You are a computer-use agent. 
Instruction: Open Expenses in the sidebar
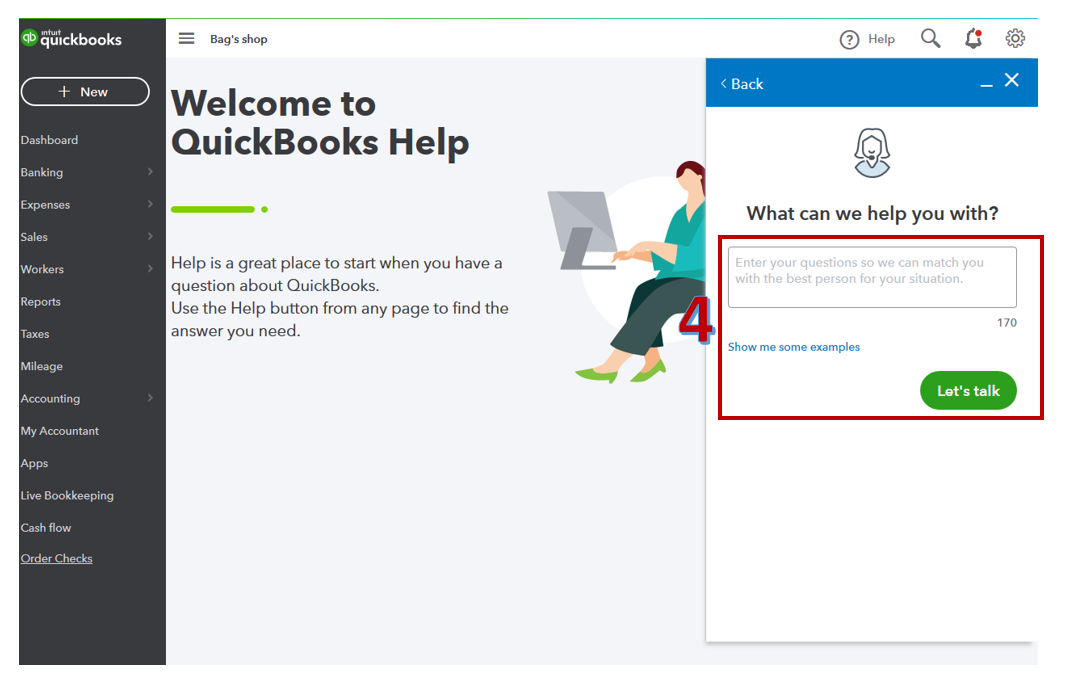[45, 205]
